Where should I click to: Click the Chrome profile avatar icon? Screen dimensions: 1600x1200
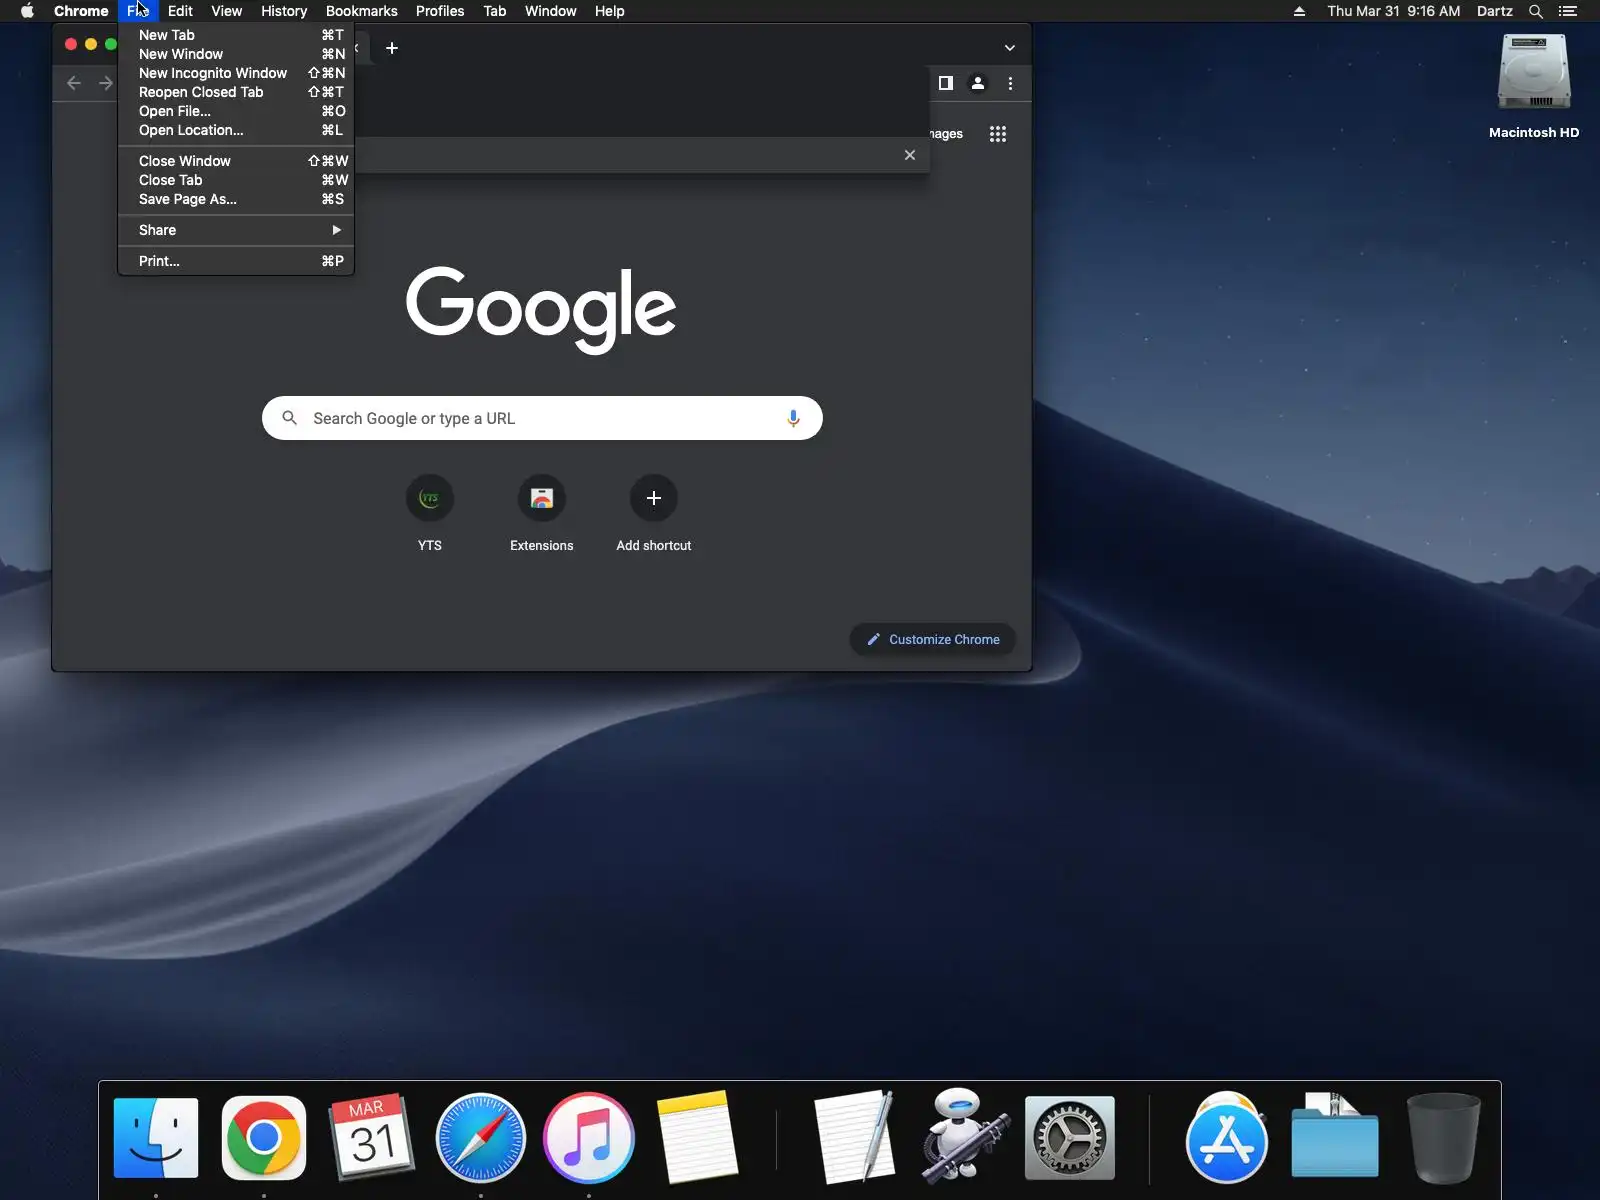pyautogui.click(x=978, y=83)
